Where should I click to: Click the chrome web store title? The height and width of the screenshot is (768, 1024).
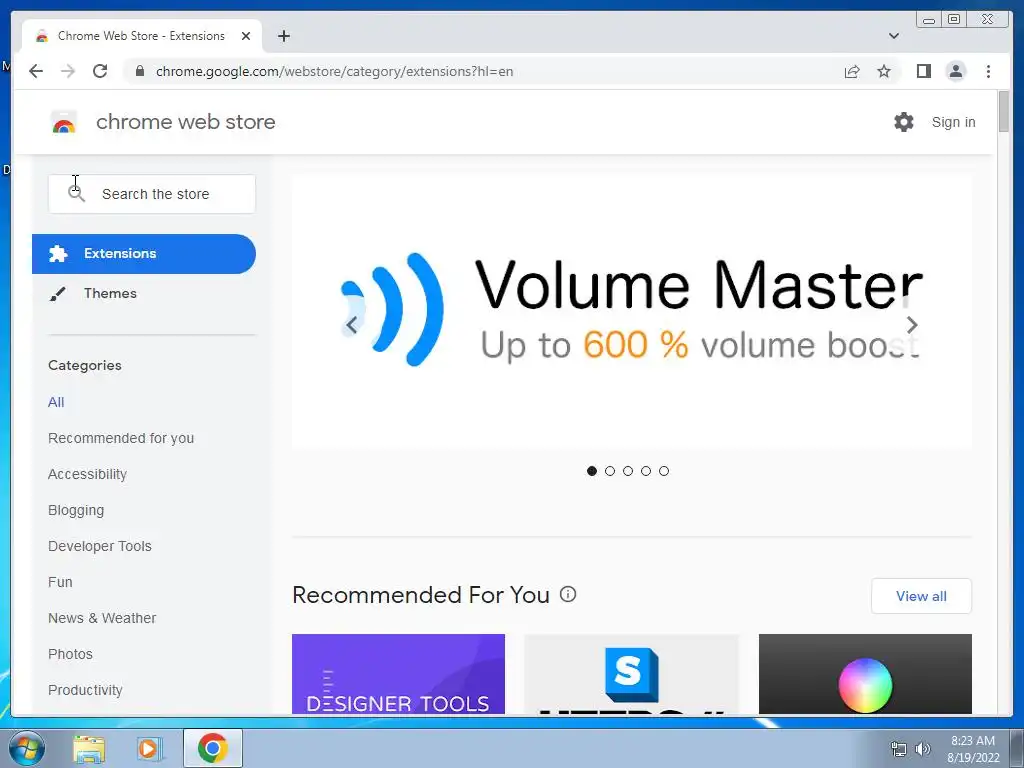click(185, 122)
